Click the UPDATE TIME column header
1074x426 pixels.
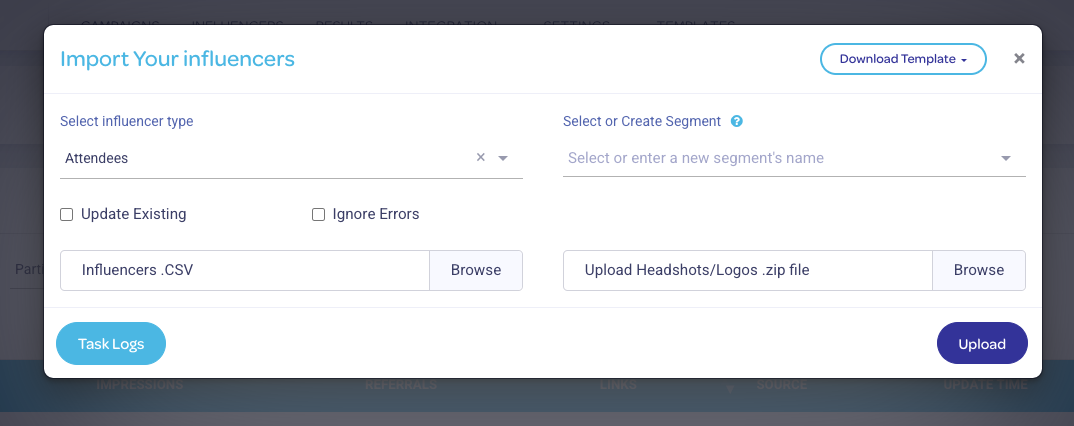pos(984,384)
